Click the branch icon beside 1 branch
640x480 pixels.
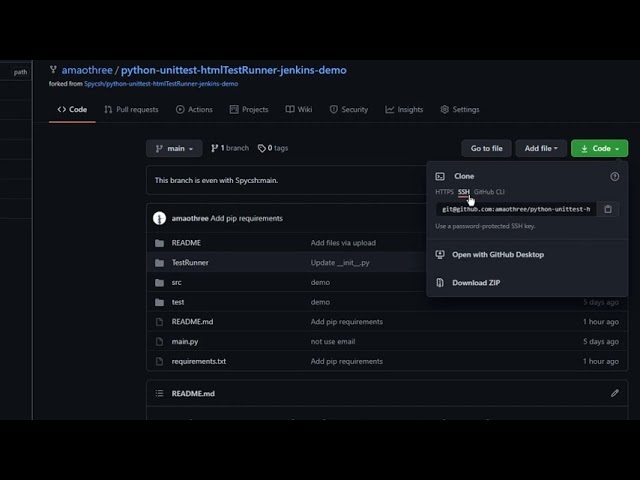pyautogui.click(x=214, y=148)
